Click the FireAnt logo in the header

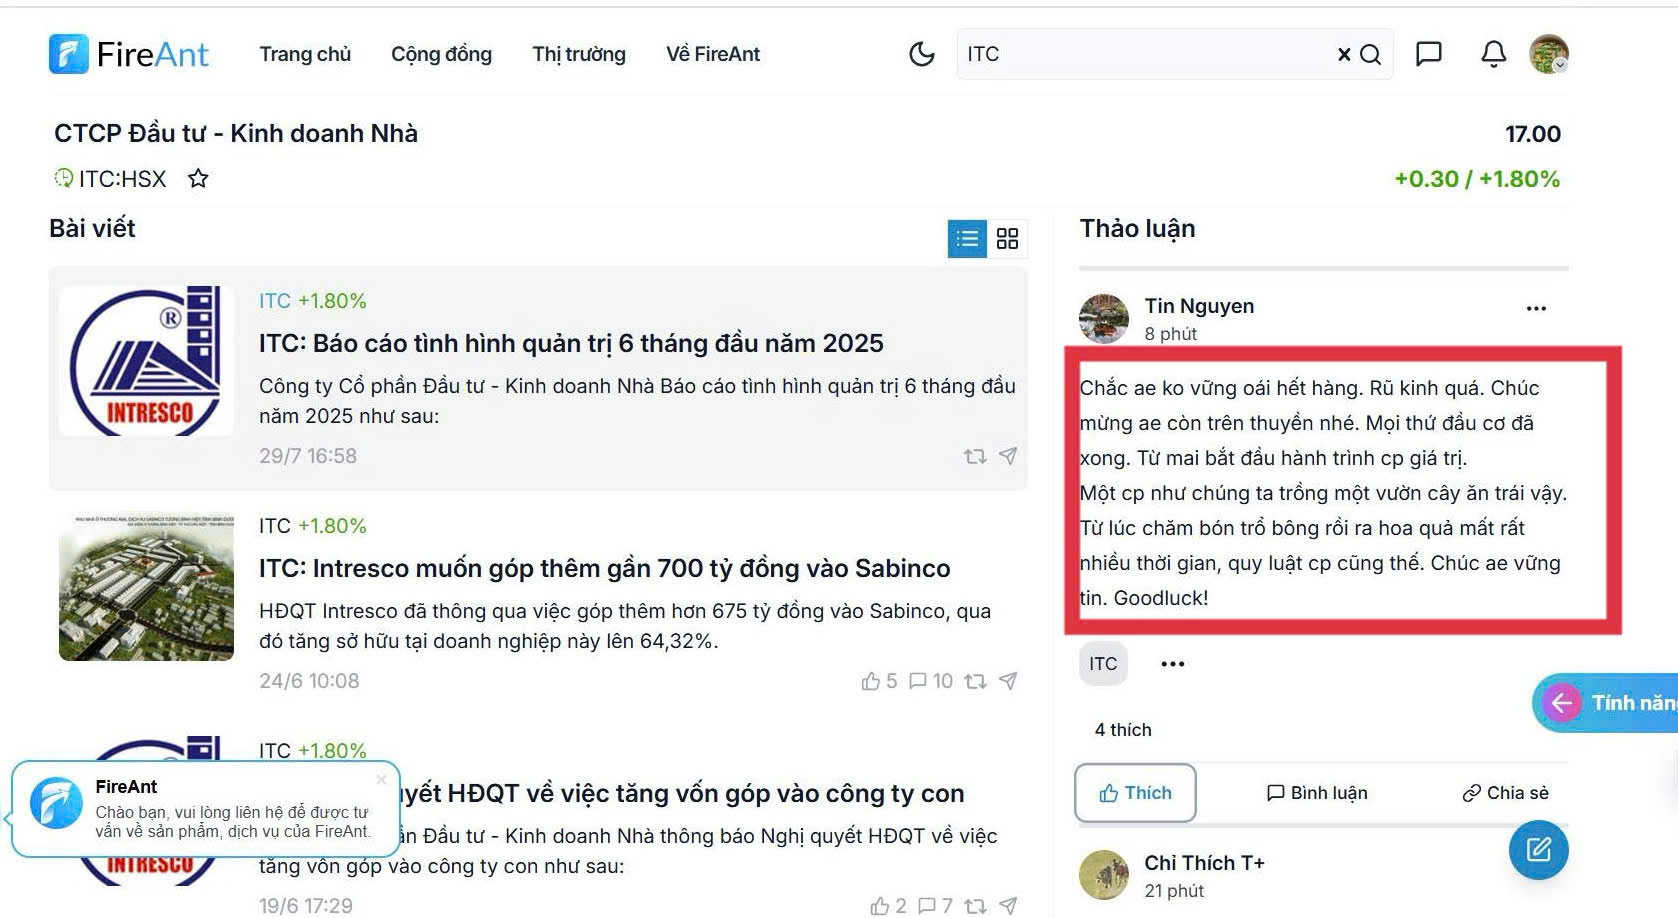129,54
